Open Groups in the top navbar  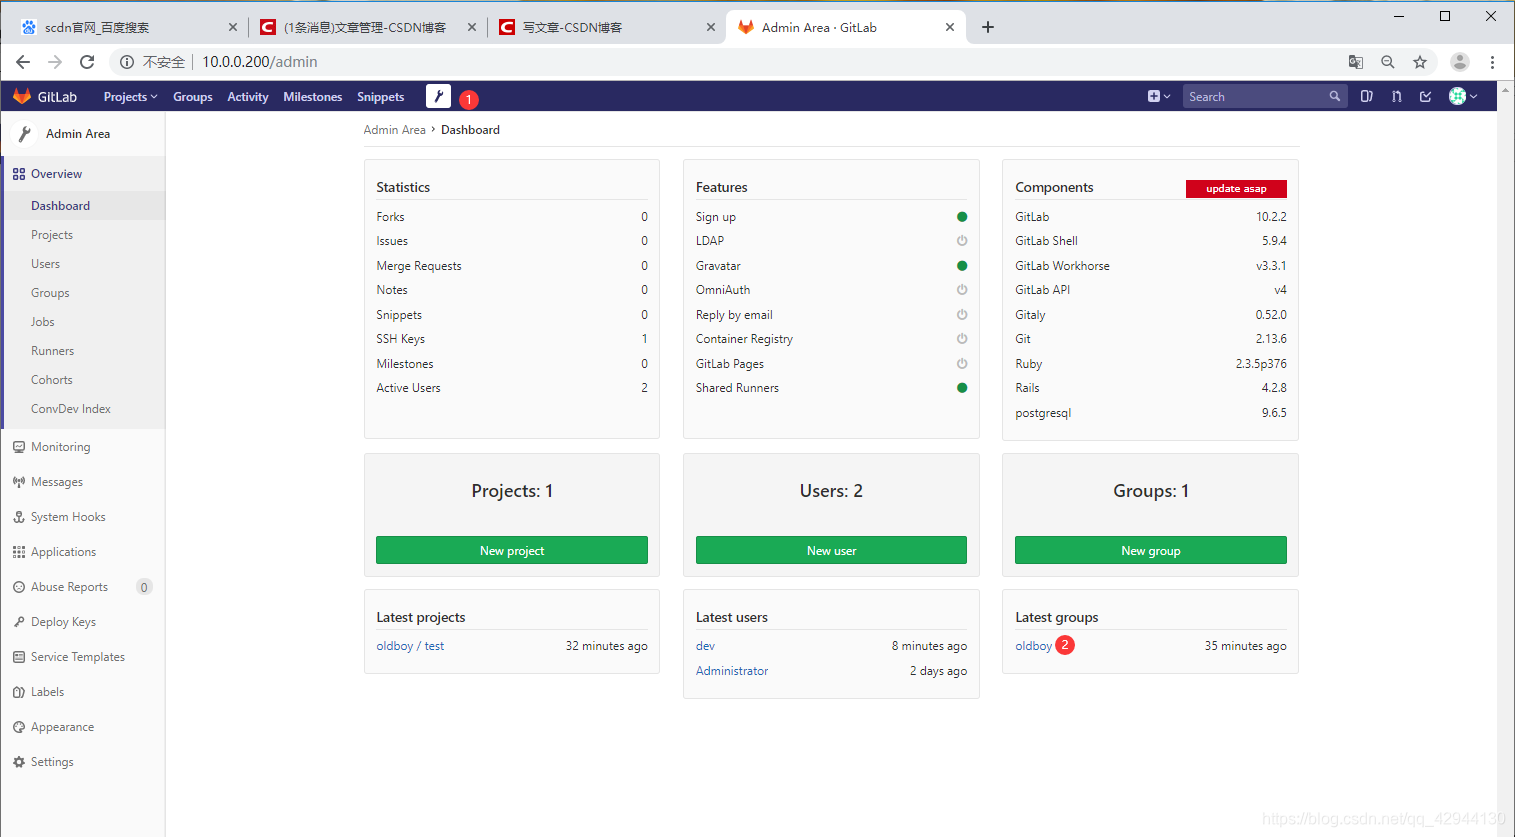tap(193, 97)
